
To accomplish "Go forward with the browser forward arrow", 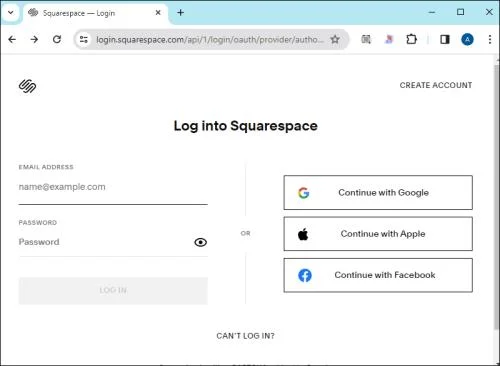I will [34, 40].
